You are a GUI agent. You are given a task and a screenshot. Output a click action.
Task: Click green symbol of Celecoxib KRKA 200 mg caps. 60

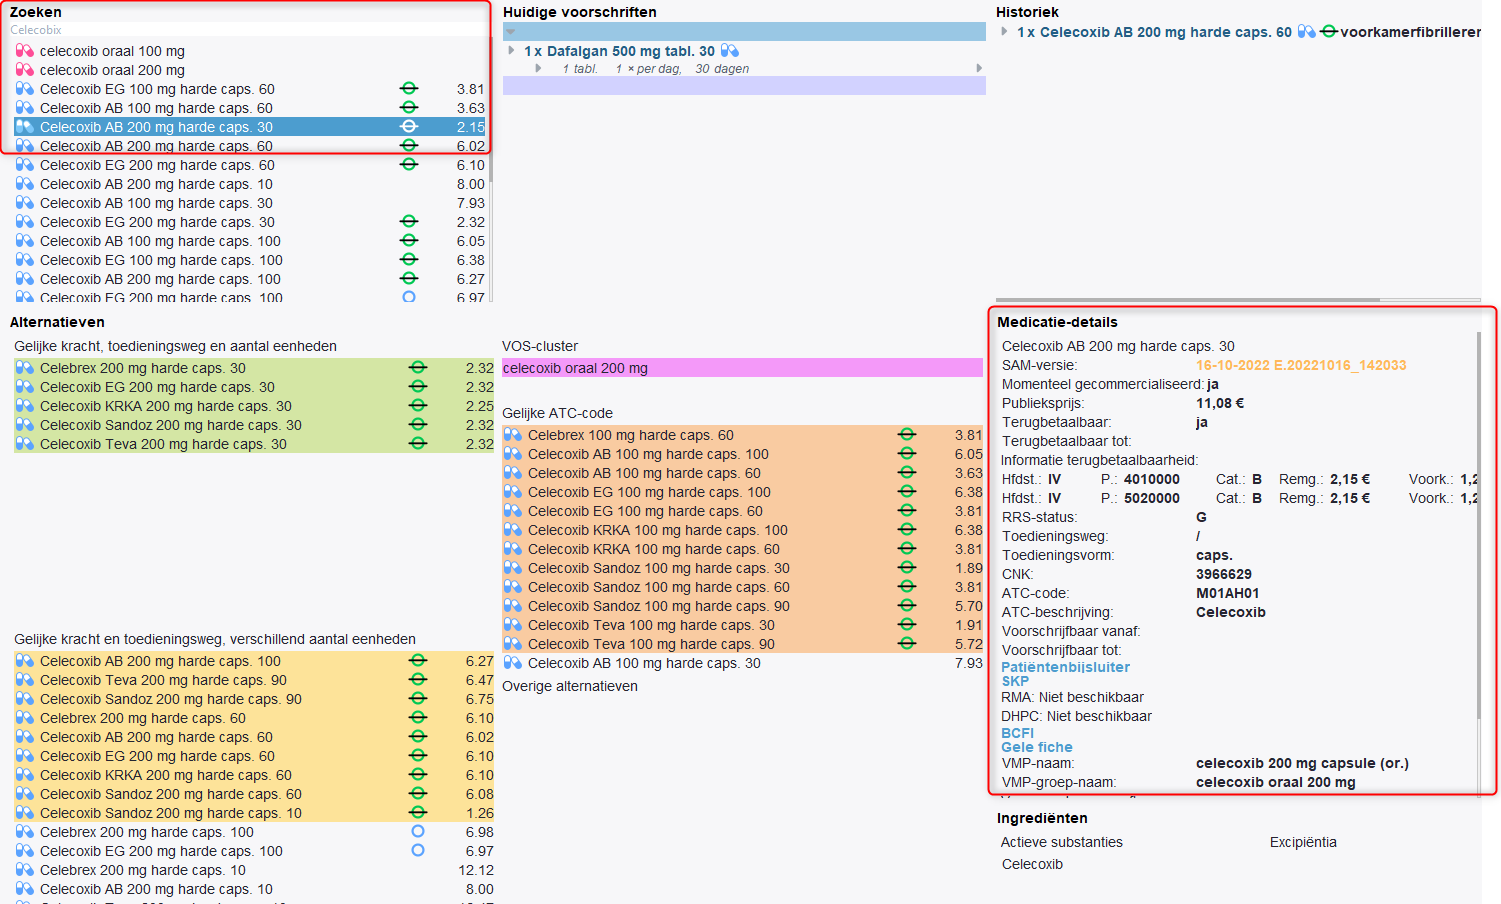pyautogui.click(x=418, y=774)
